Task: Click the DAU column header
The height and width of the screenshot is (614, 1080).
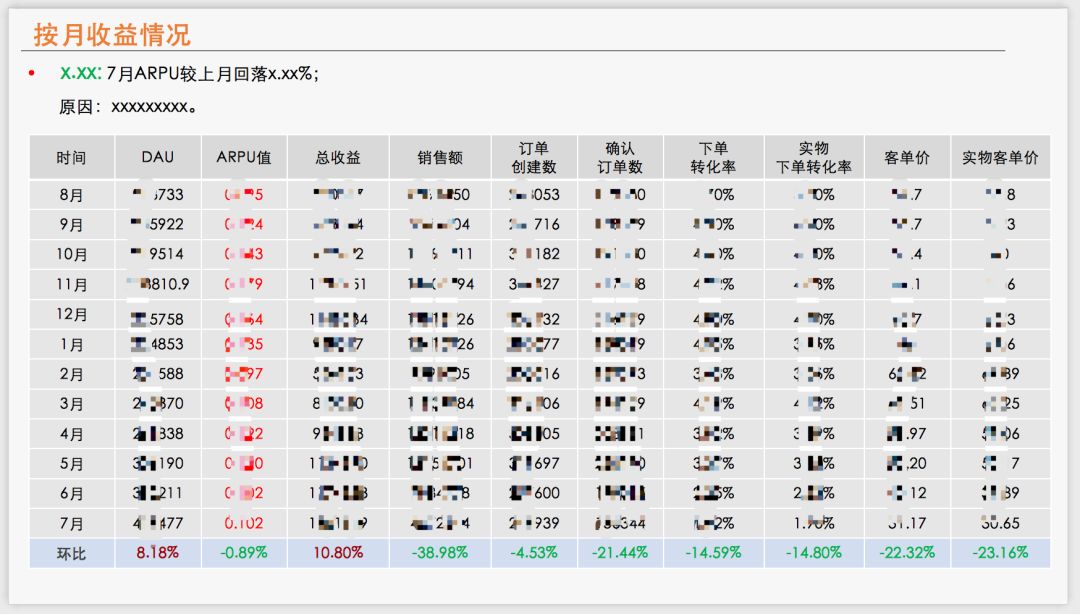Action: (157, 158)
